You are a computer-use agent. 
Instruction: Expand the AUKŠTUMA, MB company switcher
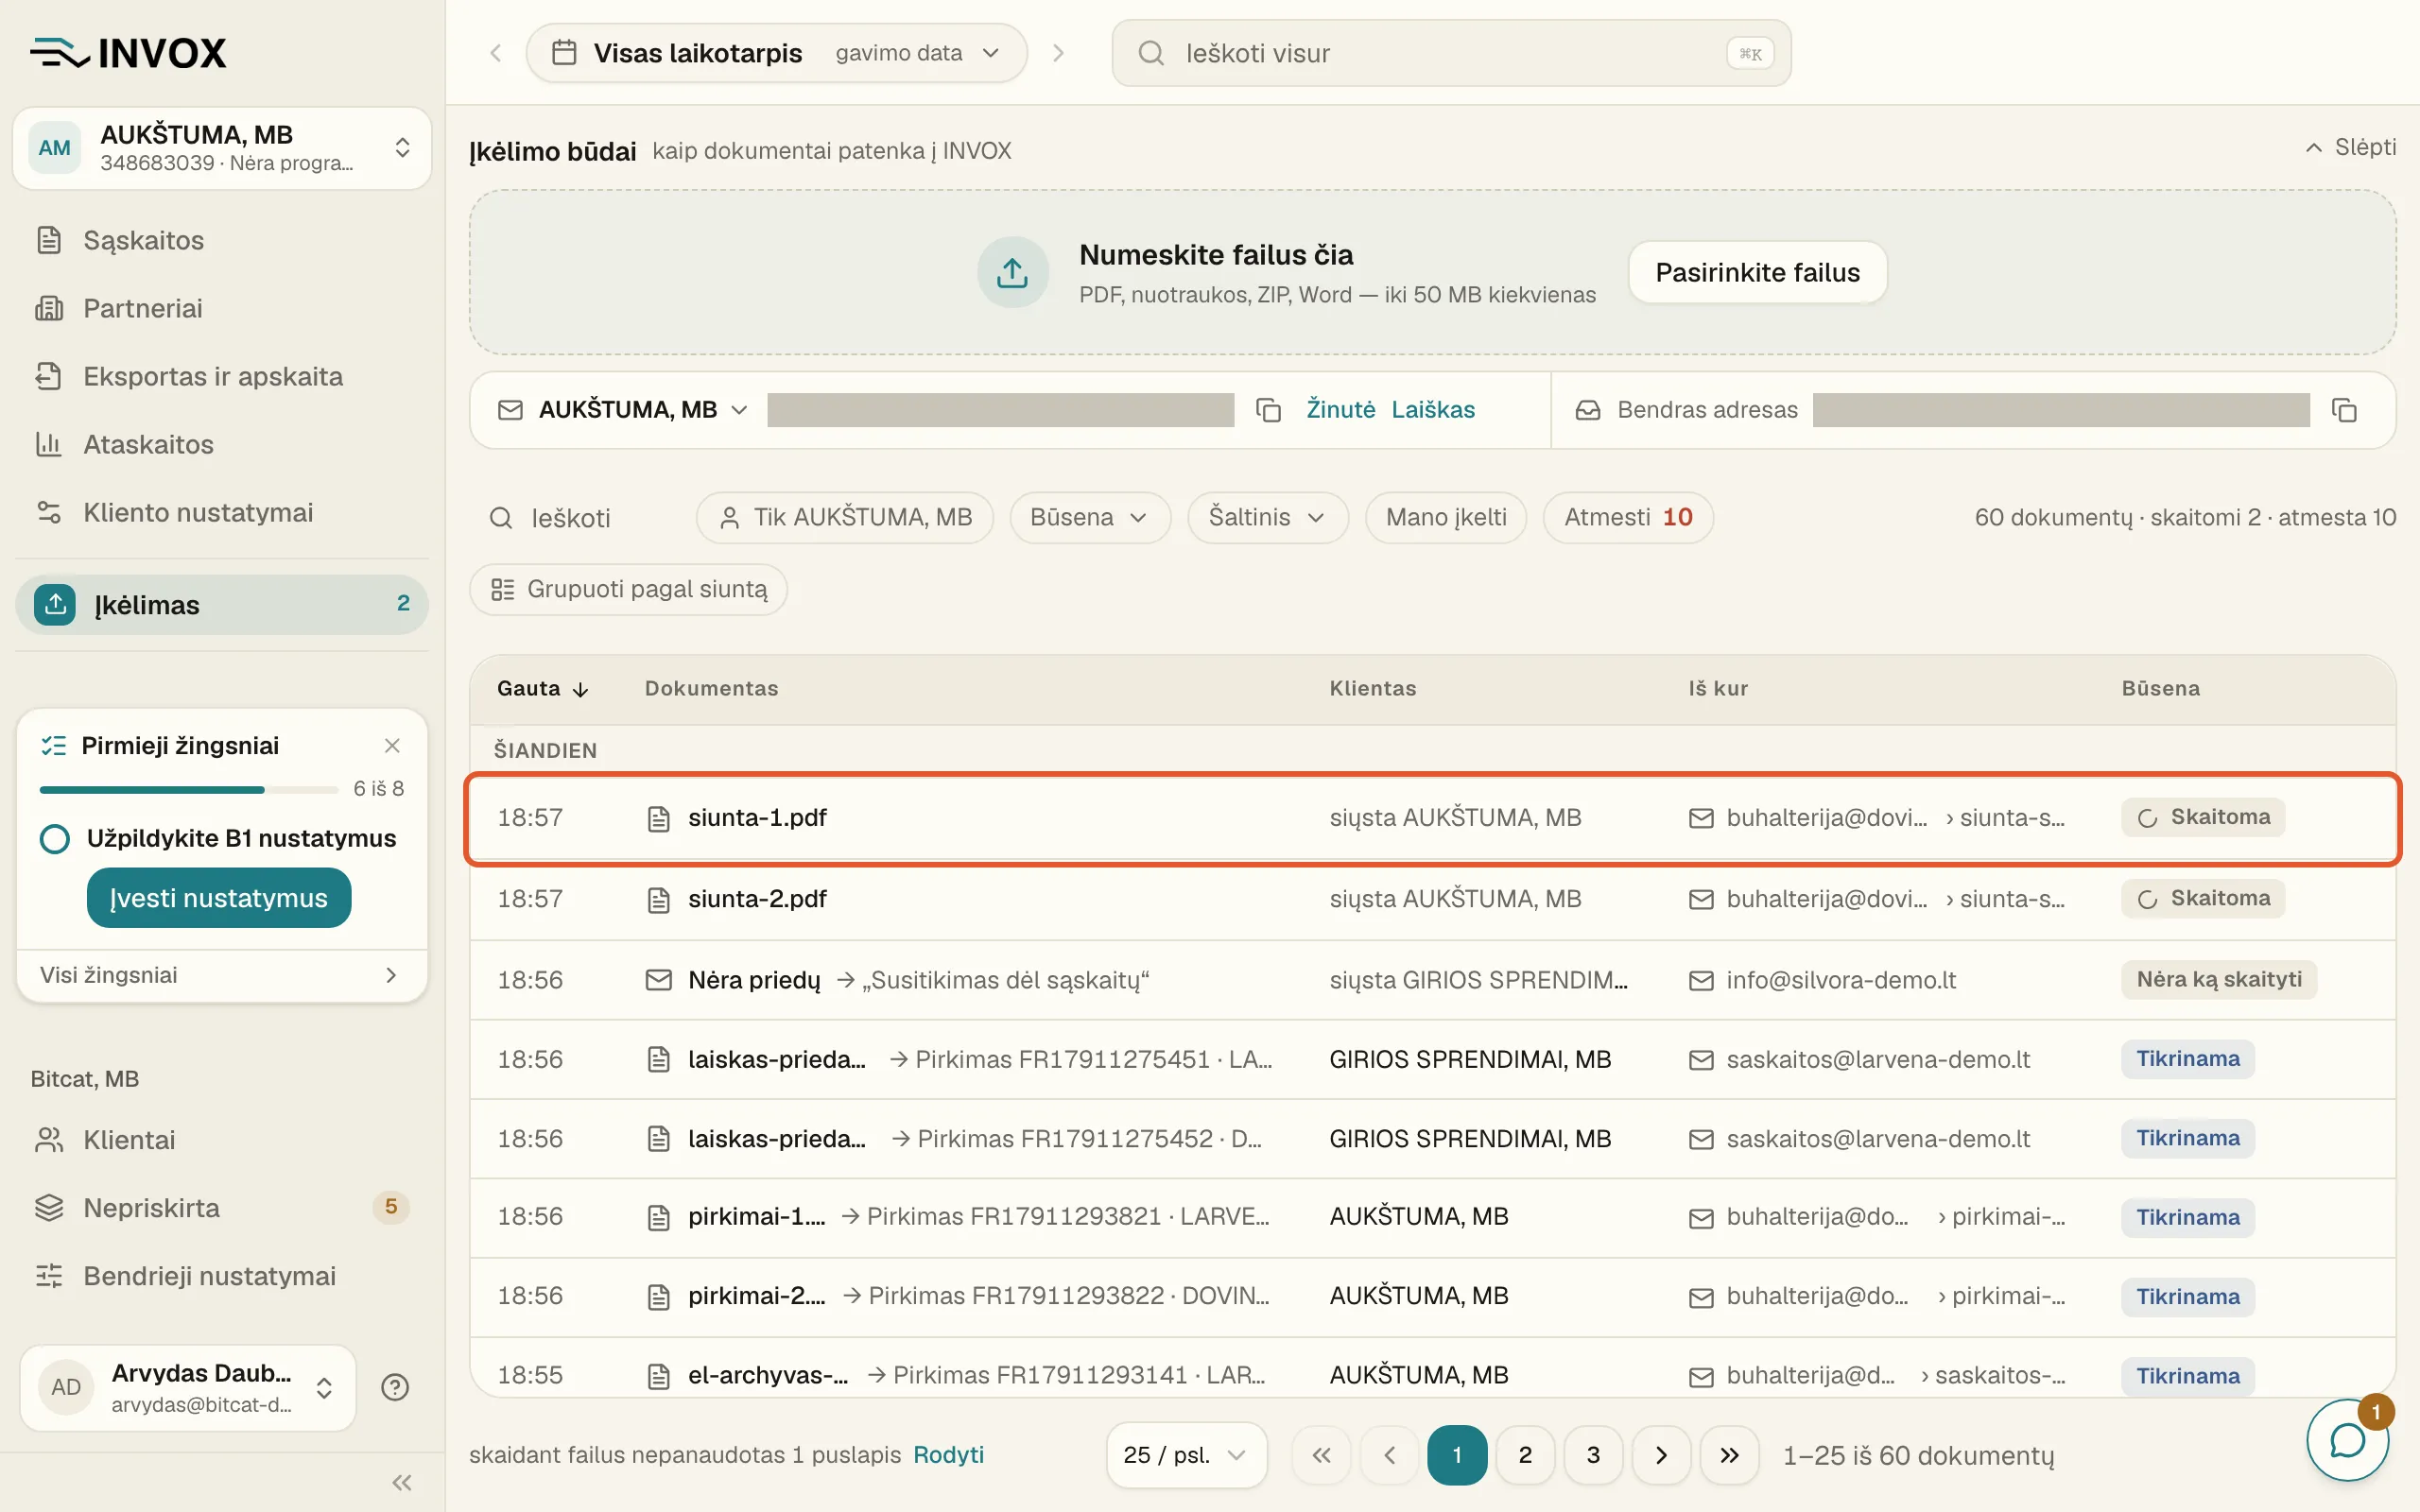coord(222,148)
